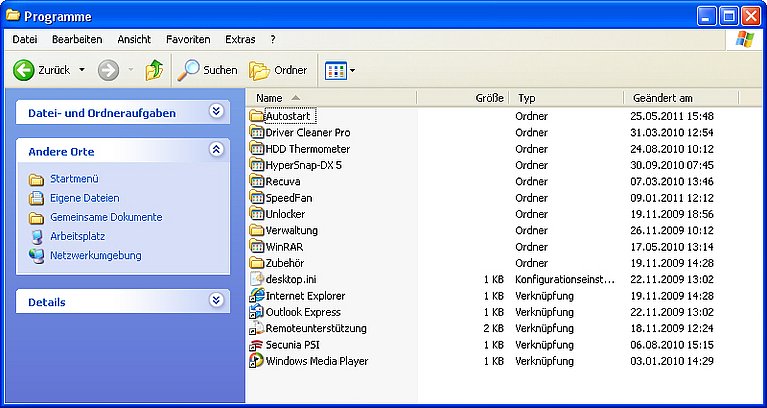Click the 2 KB size of Remoteunterstützung
Image resolution: width=767 pixels, height=408 pixels.
click(494, 328)
